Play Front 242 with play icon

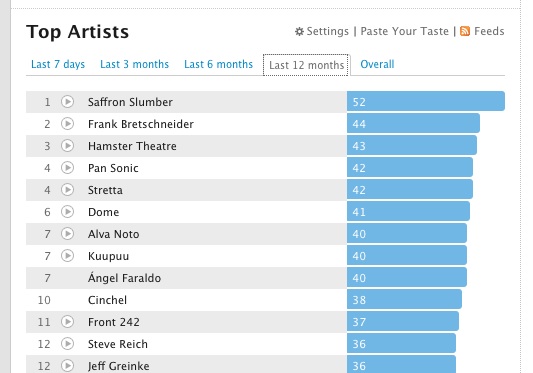click(67, 322)
